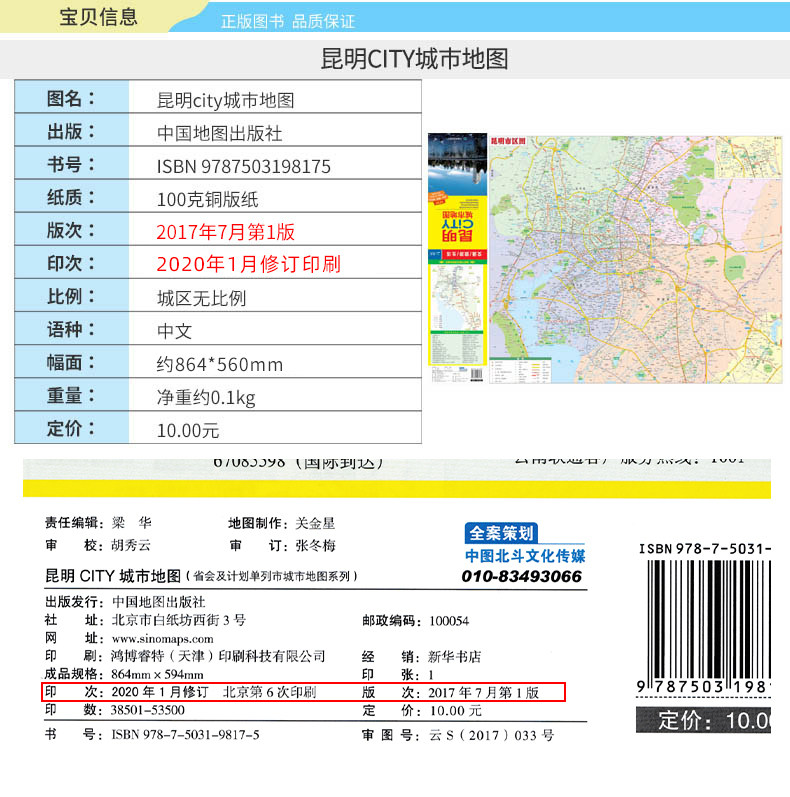Click the publisher 中国地图出版社 in table

coord(220,133)
